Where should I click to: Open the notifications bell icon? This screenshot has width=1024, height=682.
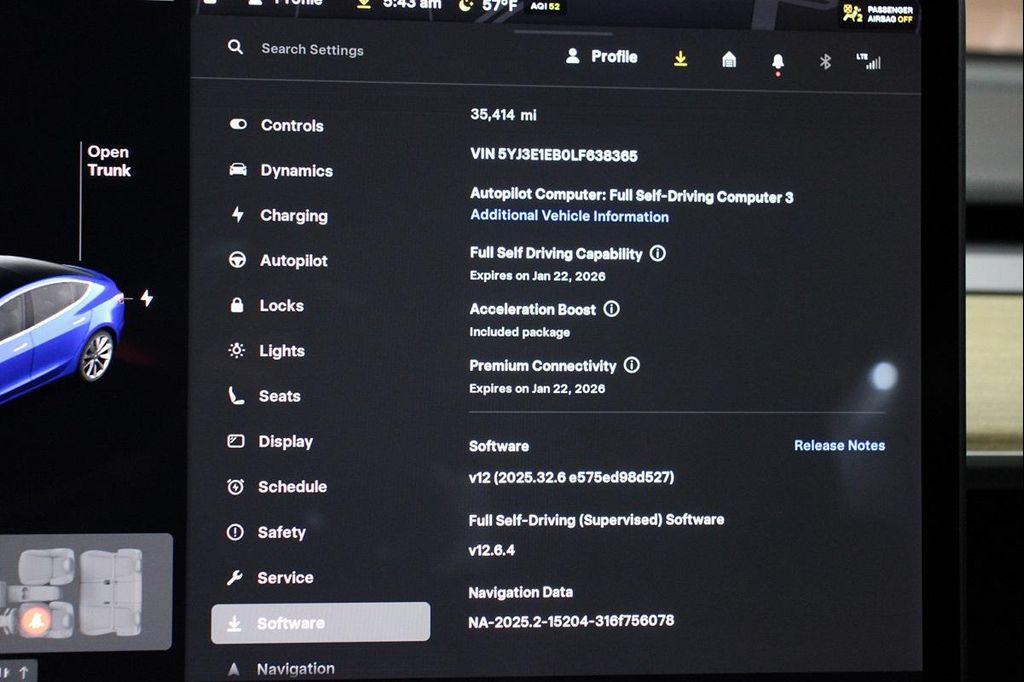(776, 59)
